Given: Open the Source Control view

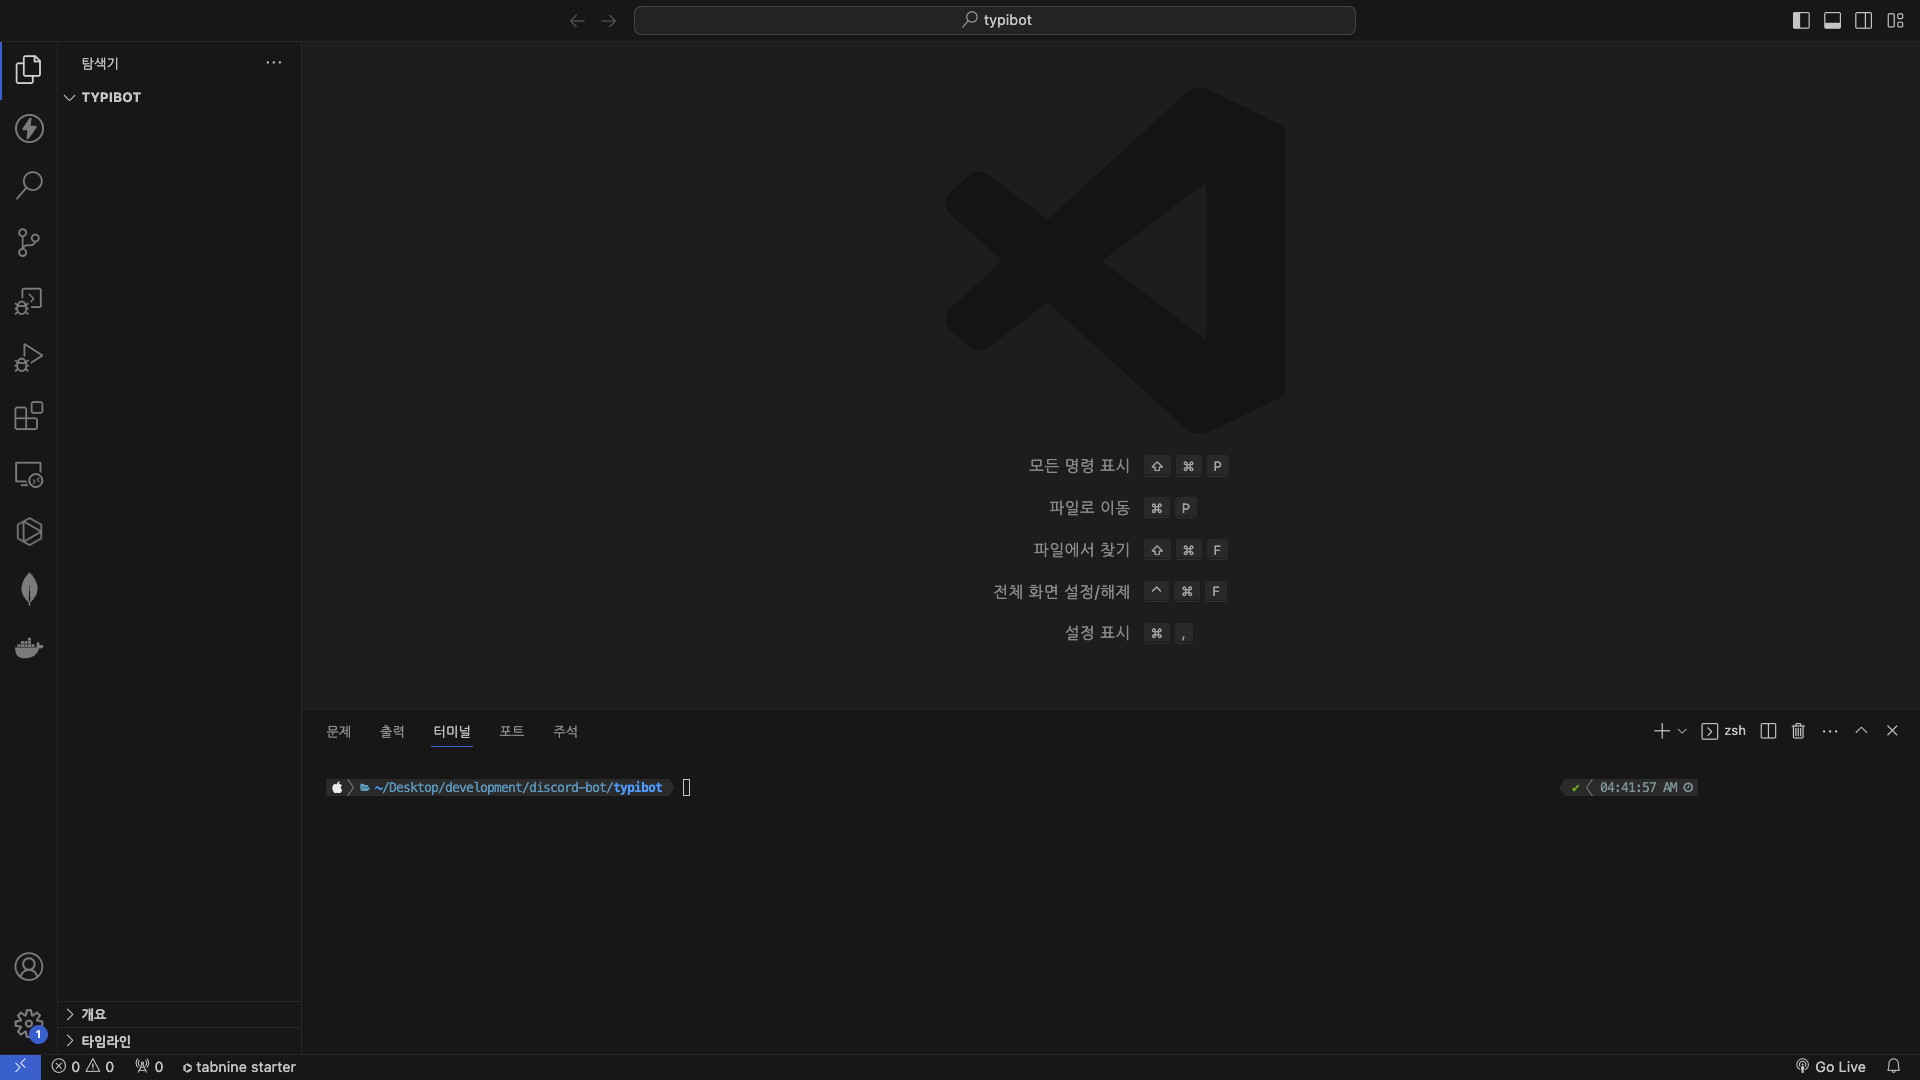Looking at the screenshot, I should 29,243.
